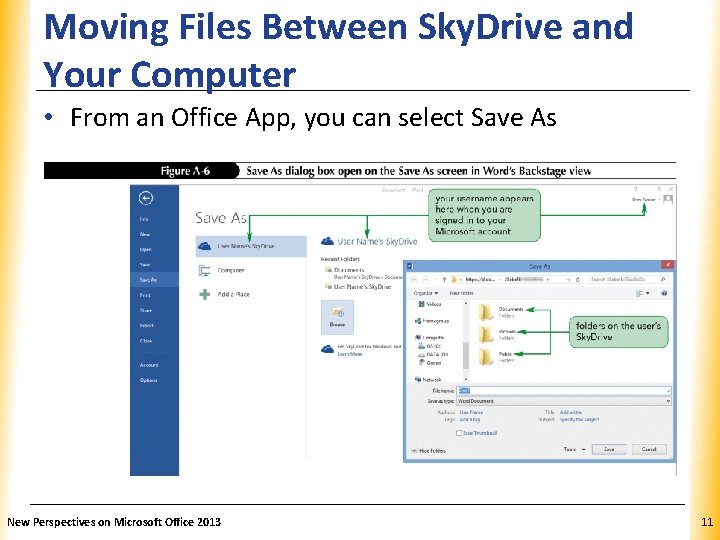Choose Open in the Backstage sidebar
The image size is (720, 540).
[146, 249]
